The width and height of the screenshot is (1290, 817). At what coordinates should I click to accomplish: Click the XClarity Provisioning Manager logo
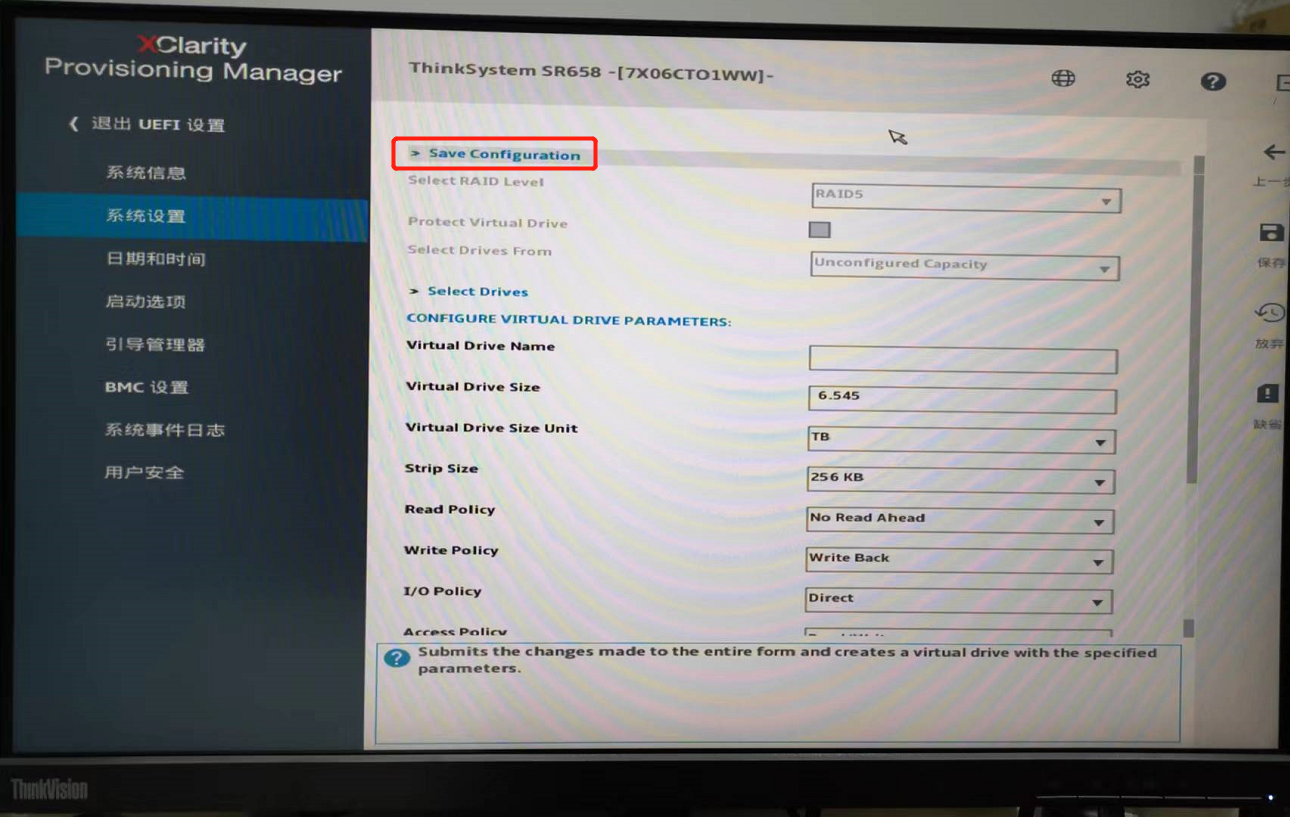(193, 59)
